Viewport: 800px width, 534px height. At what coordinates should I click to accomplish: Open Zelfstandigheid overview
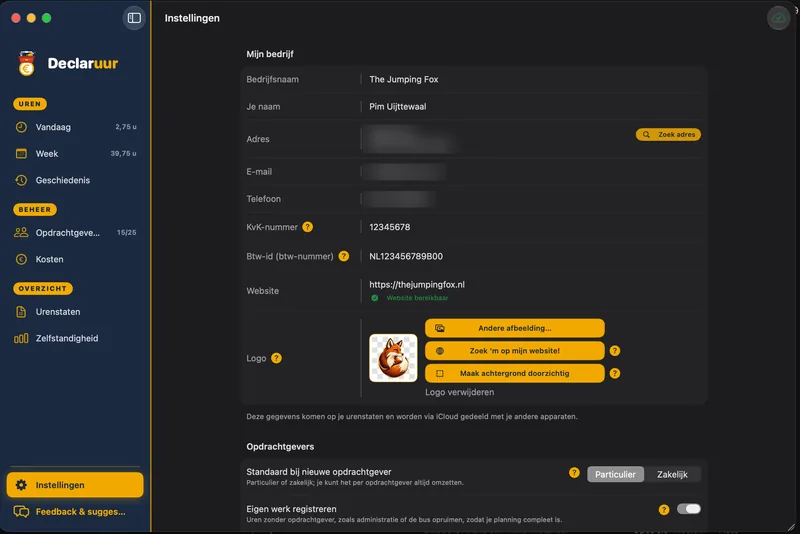pos(75,338)
